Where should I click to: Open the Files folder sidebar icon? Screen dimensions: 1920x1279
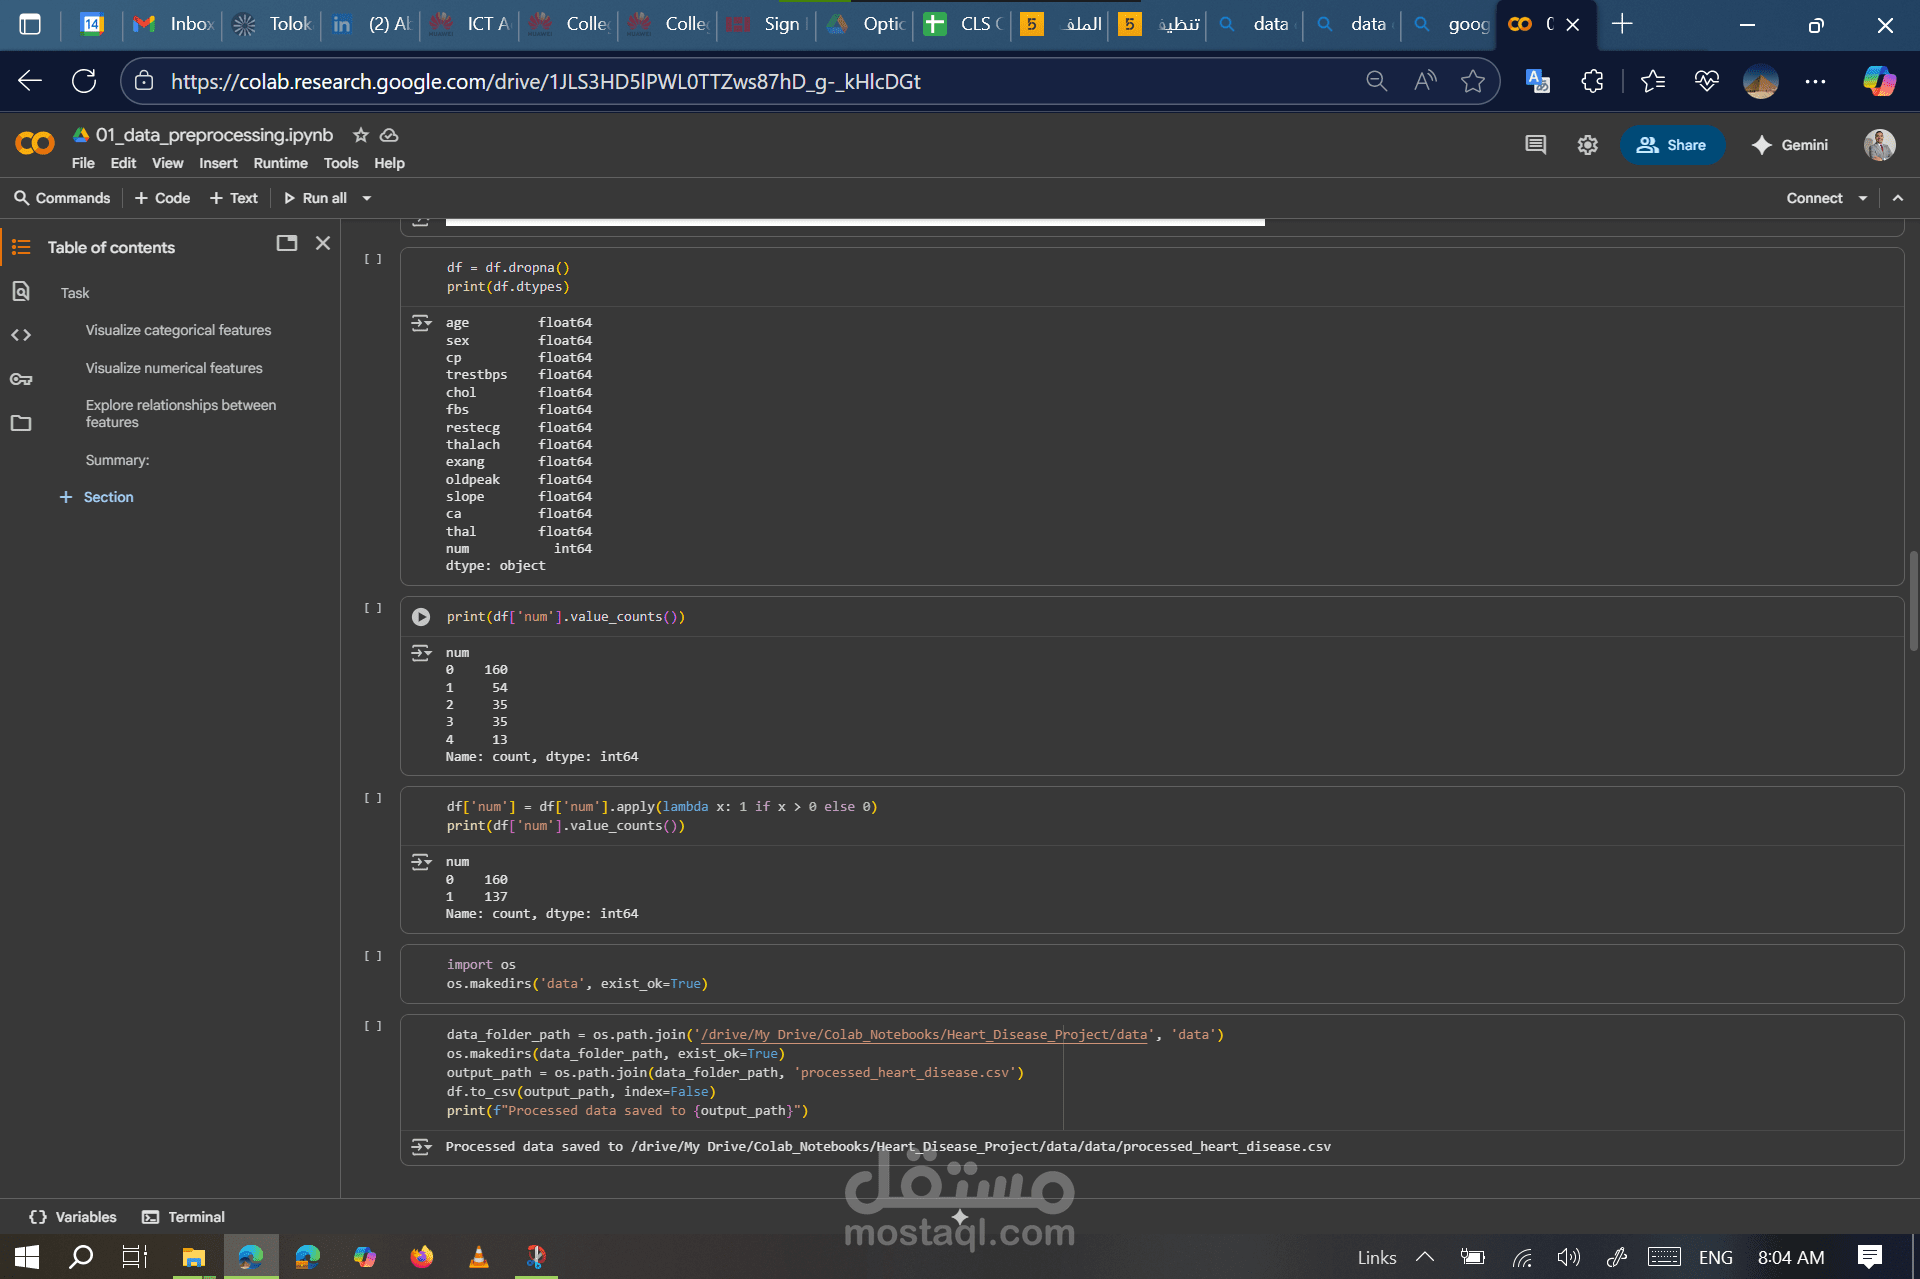(x=21, y=423)
